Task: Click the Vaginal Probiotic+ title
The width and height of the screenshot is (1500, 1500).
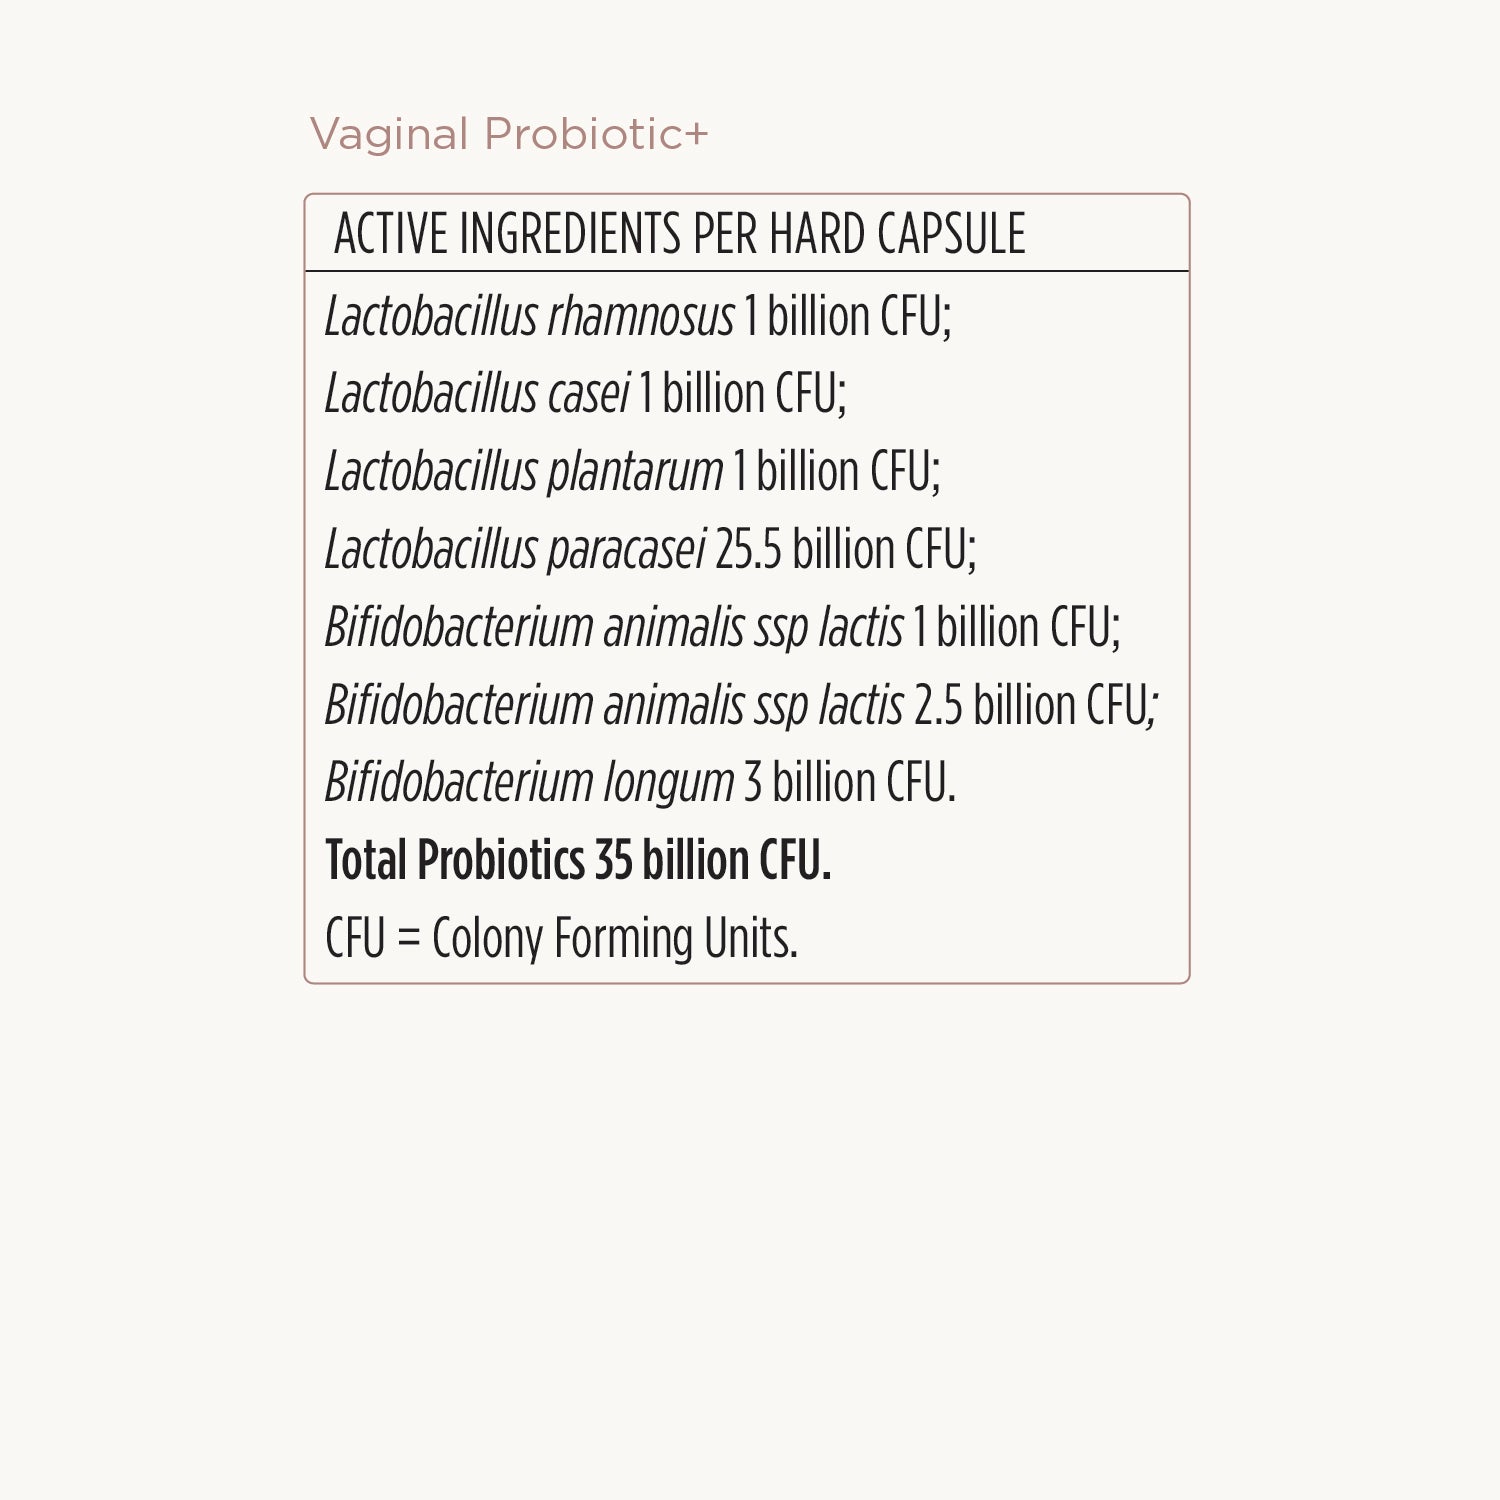Action: 508,135
